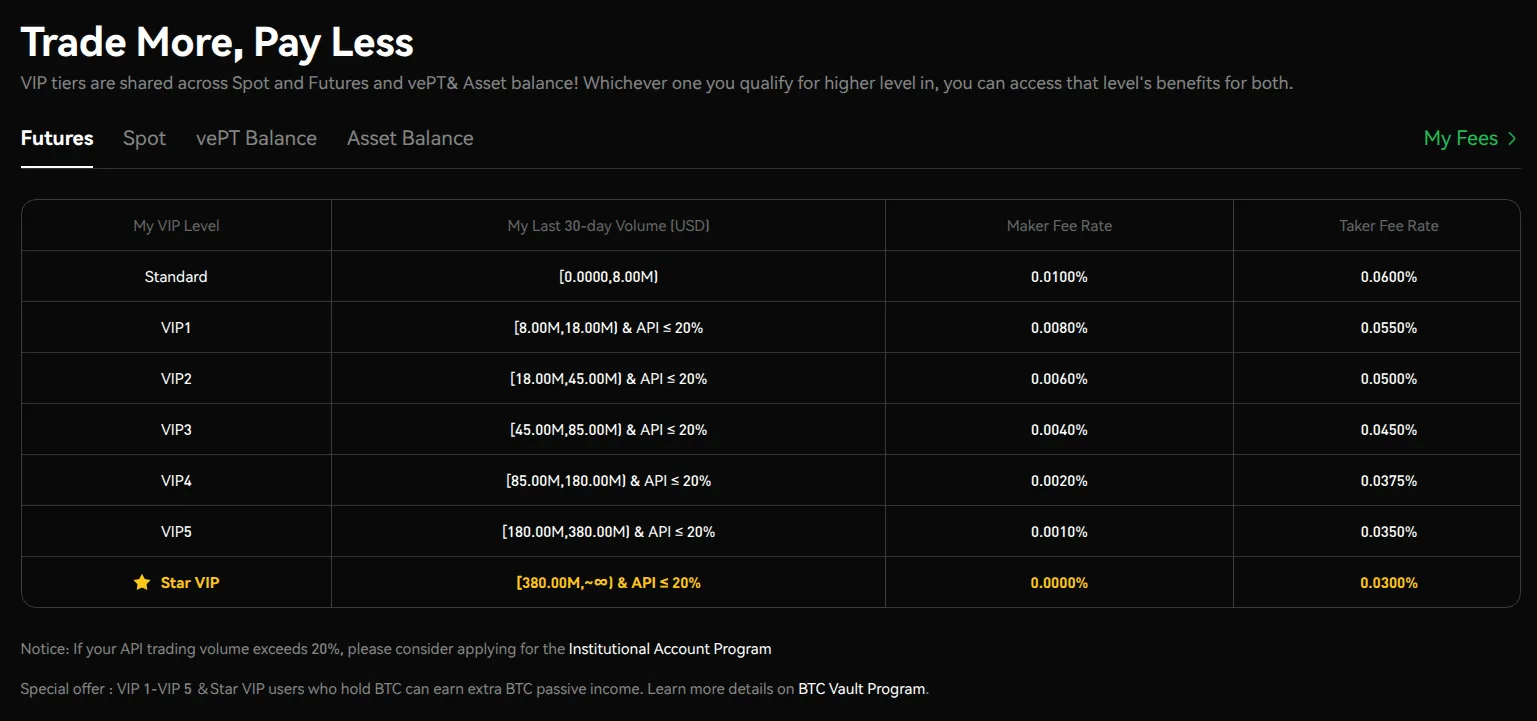Open the vePT Balance tab
1537x721 pixels.
256,139
